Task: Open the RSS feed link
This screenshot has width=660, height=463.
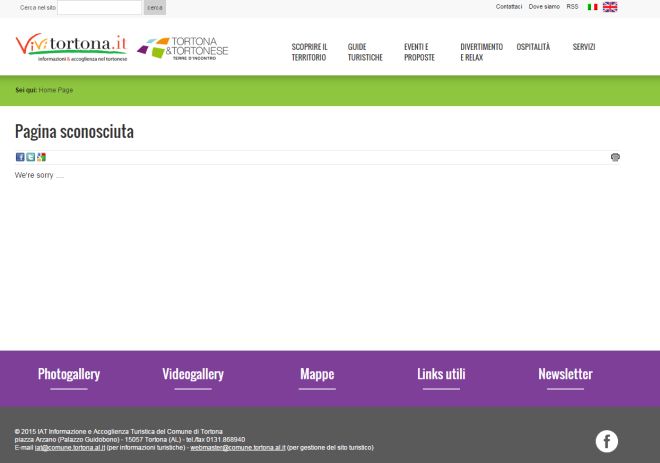Action: point(572,7)
